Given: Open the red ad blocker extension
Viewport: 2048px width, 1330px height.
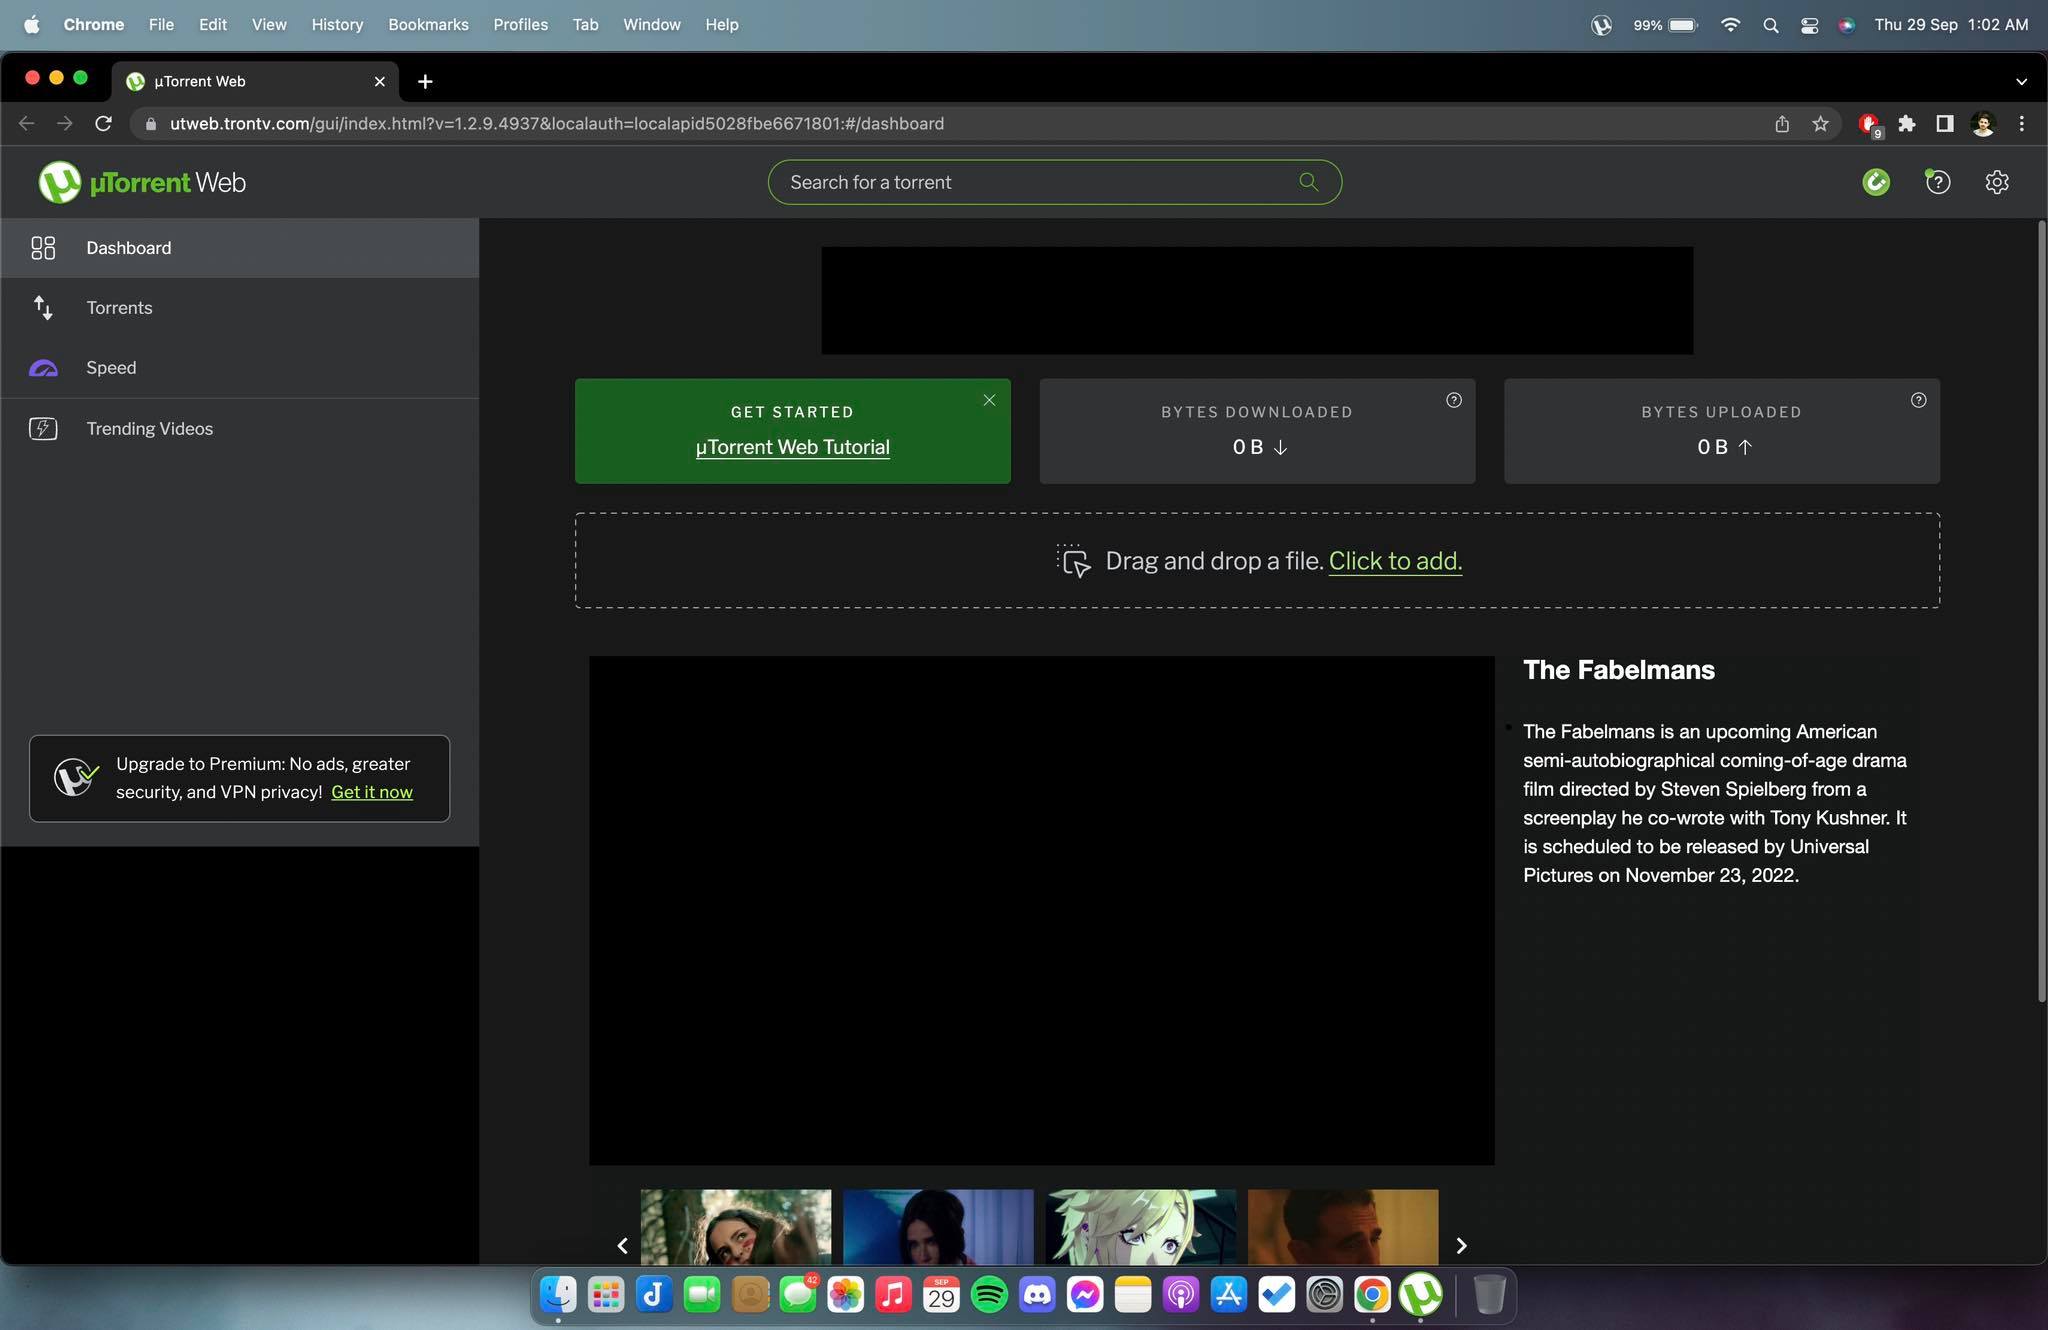Looking at the screenshot, I should point(1868,124).
